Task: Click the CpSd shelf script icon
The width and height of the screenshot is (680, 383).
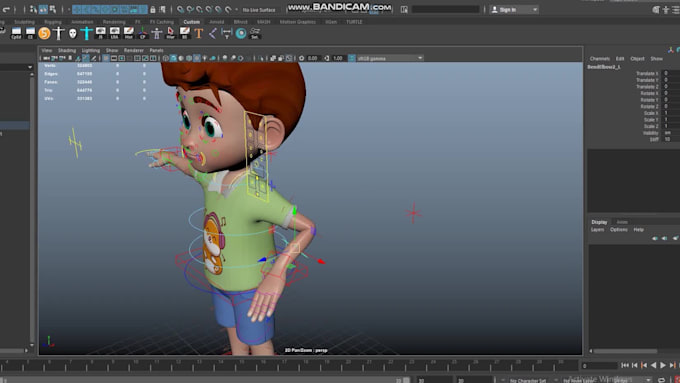Action: (x=16, y=33)
